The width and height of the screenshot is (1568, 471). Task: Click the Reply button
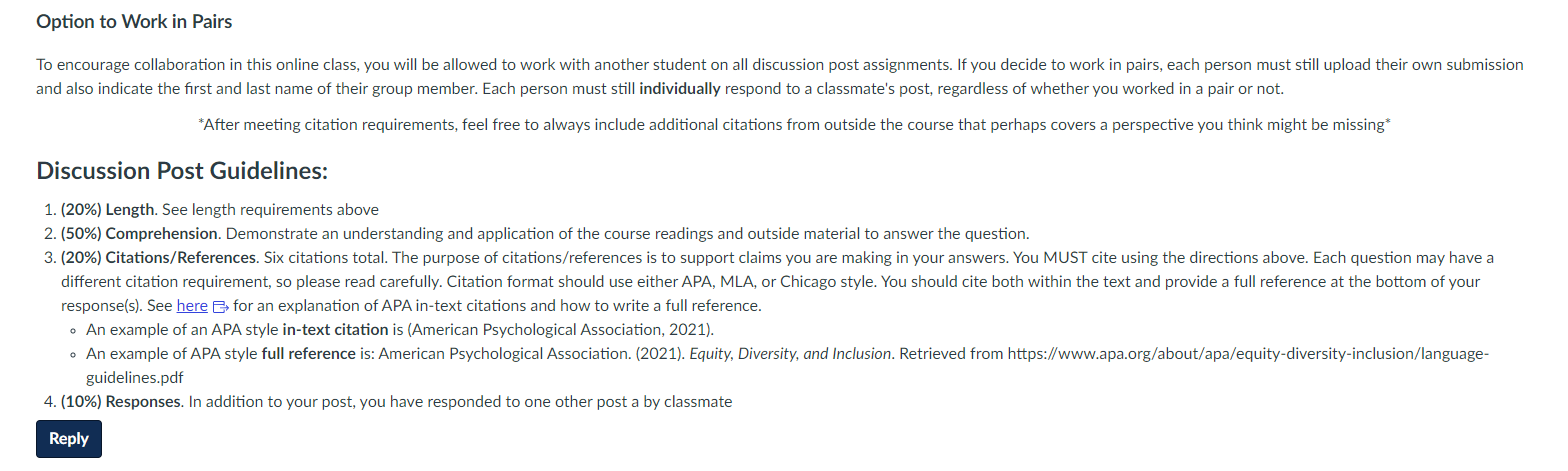point(69,439)
